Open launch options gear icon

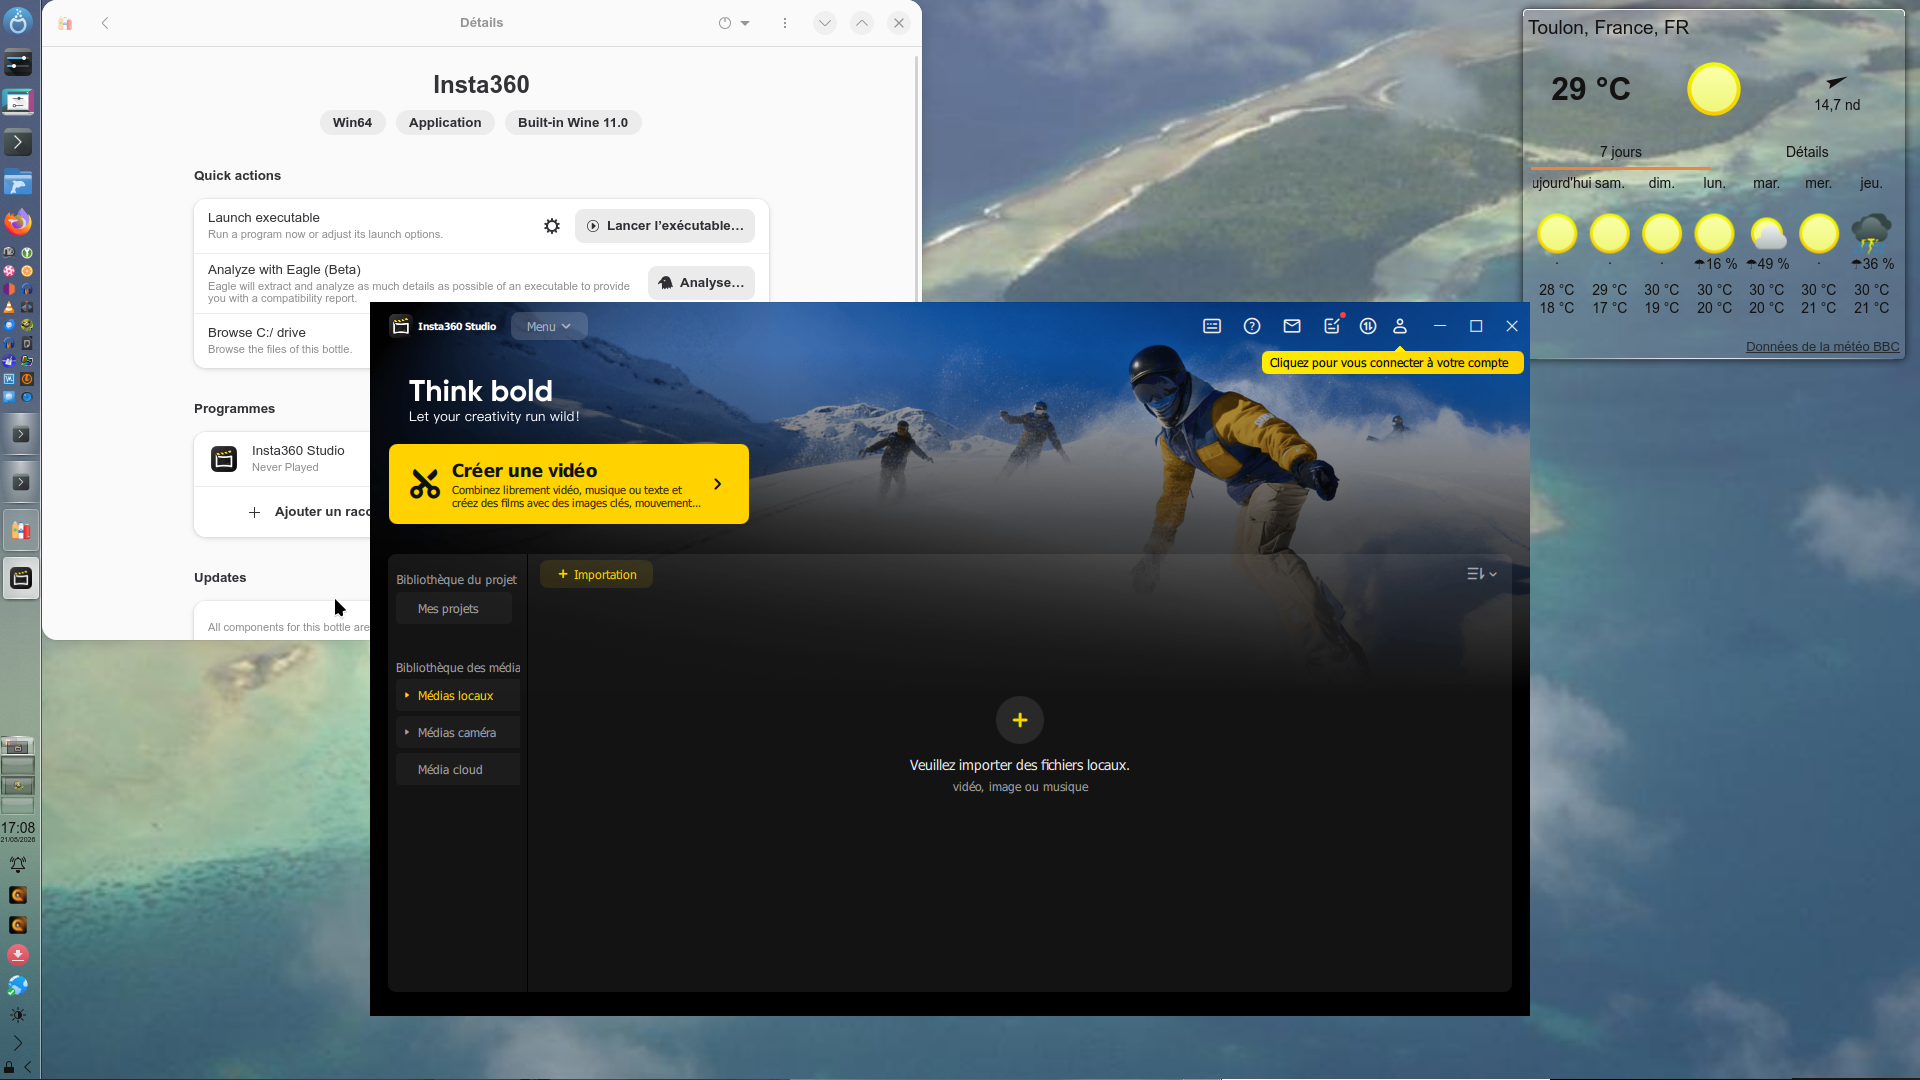click(552, 226)
